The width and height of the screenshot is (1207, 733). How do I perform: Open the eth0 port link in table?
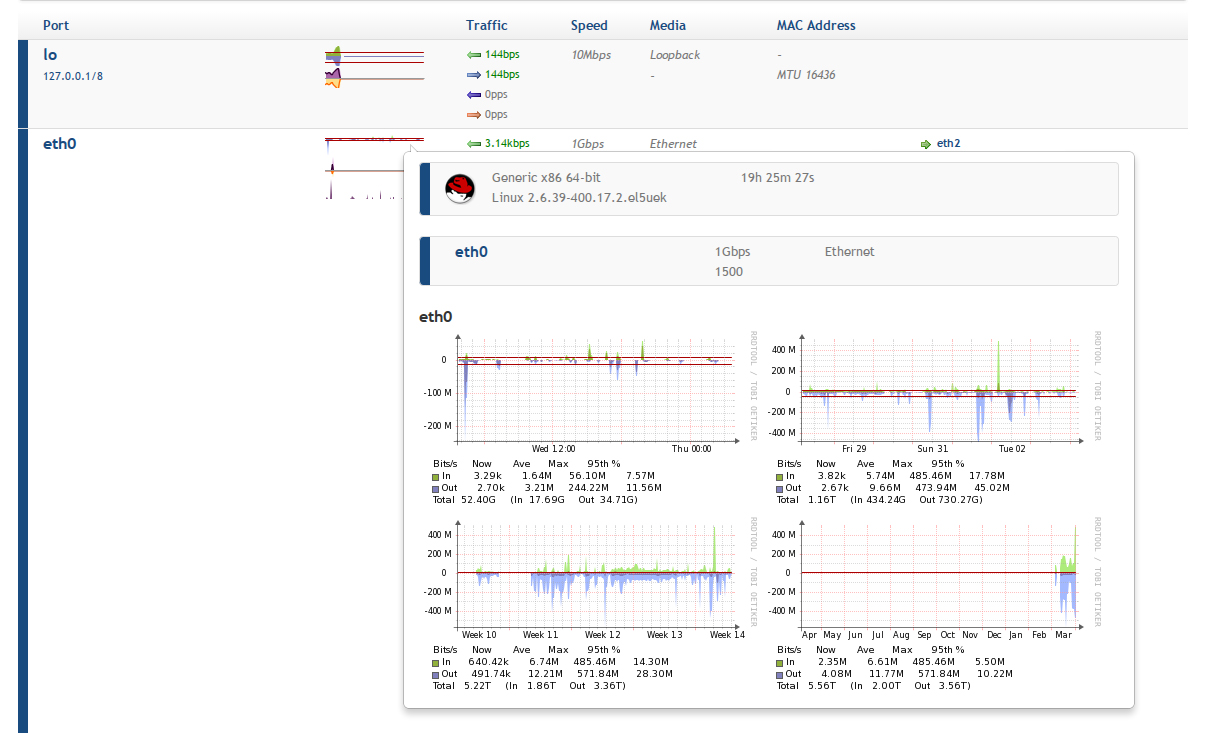[60, 144]
